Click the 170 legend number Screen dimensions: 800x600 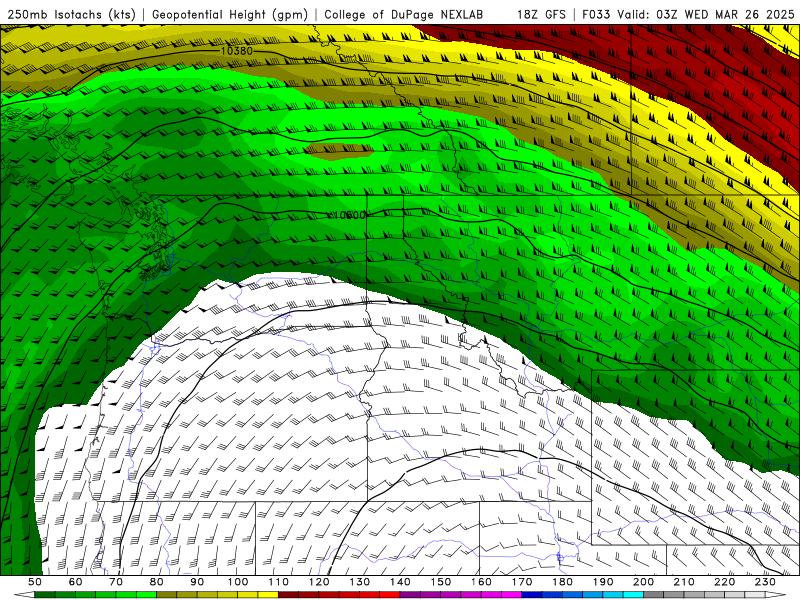coord(522,582)
